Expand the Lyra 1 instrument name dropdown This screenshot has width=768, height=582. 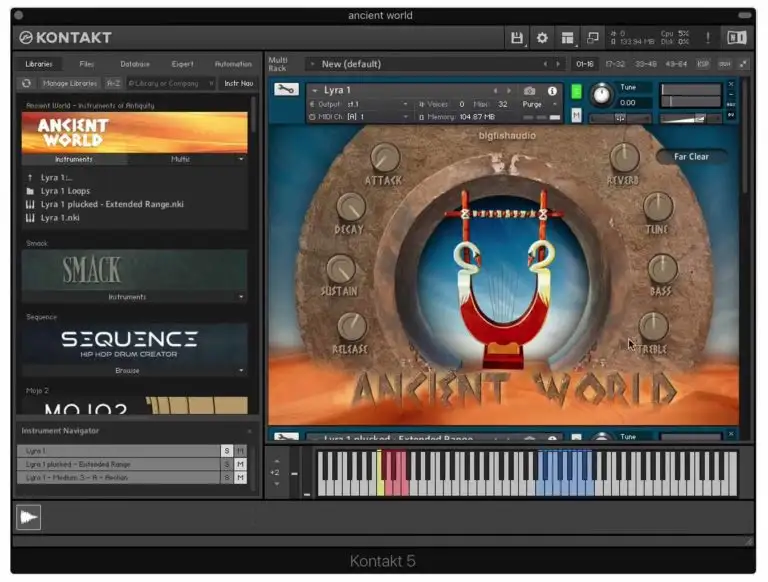[x=314, y=91]
